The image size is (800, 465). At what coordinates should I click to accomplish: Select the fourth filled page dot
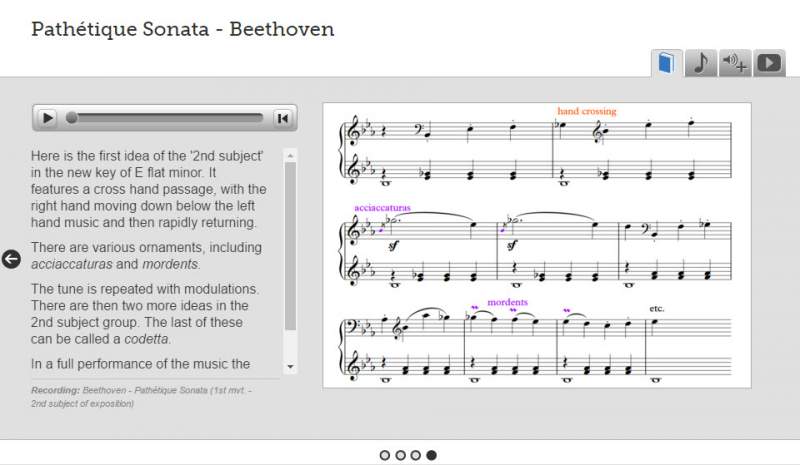(432, 455)
